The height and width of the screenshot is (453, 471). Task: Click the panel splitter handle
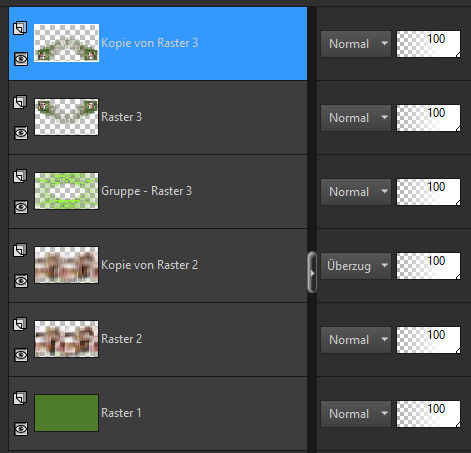312,272
